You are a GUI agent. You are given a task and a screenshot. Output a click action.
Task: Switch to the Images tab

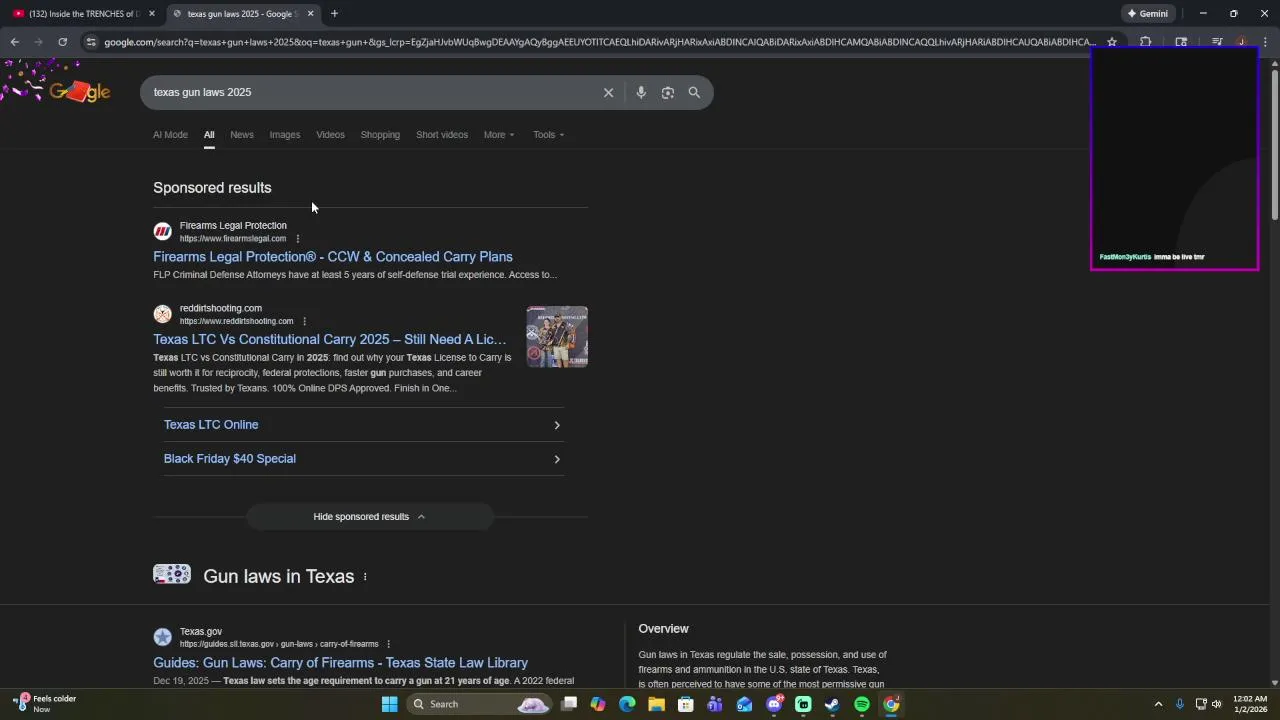pos(285,135)
